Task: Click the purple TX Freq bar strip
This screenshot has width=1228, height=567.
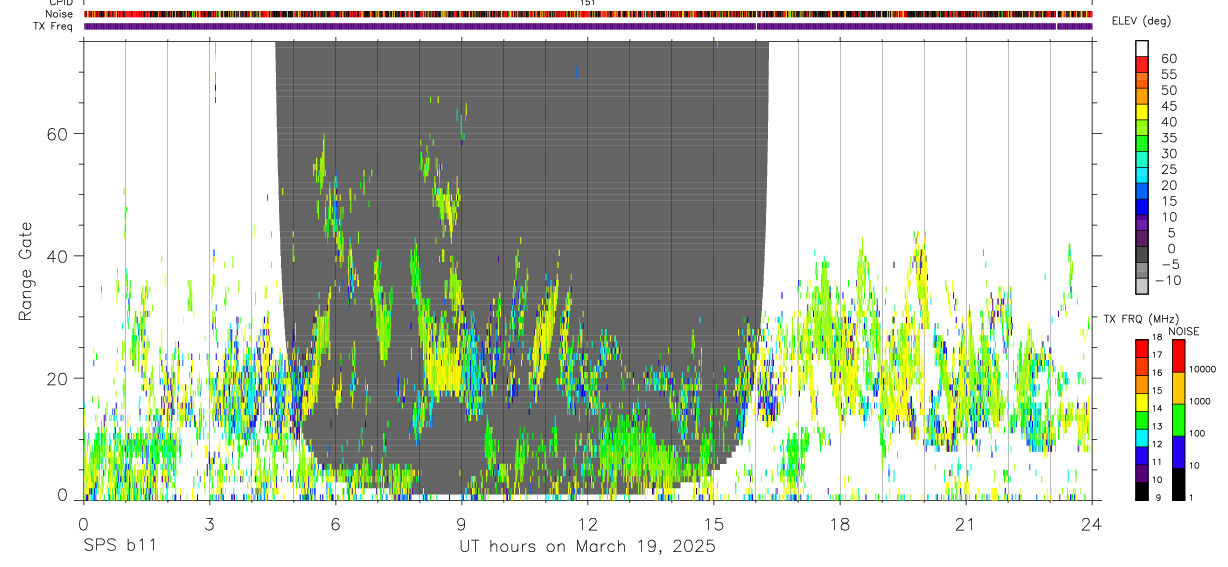Action: tap(588, 26)
